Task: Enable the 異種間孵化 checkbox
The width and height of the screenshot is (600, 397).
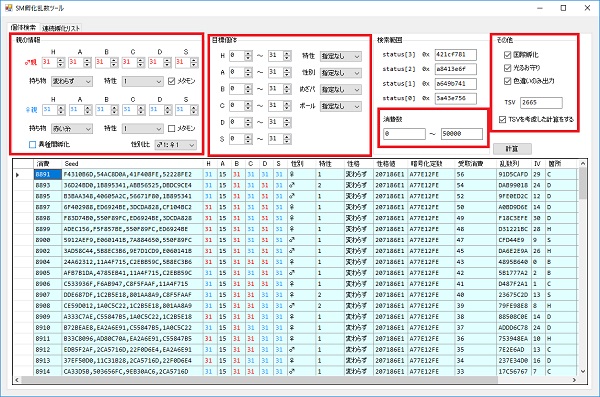Action: coord(33,144)
